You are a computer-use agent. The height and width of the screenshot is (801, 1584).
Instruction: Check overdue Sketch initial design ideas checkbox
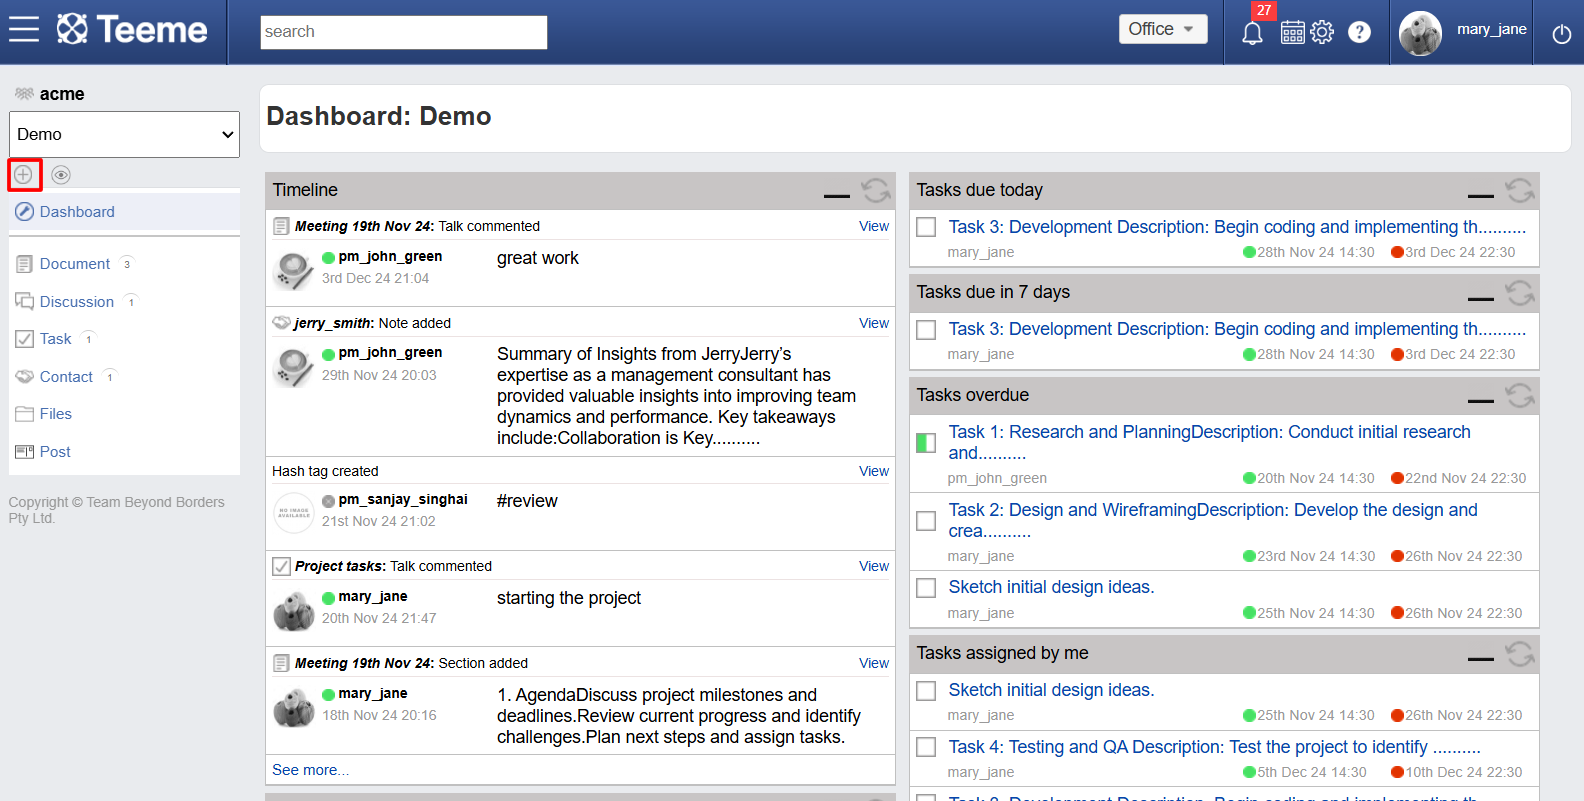coord(927,588)
